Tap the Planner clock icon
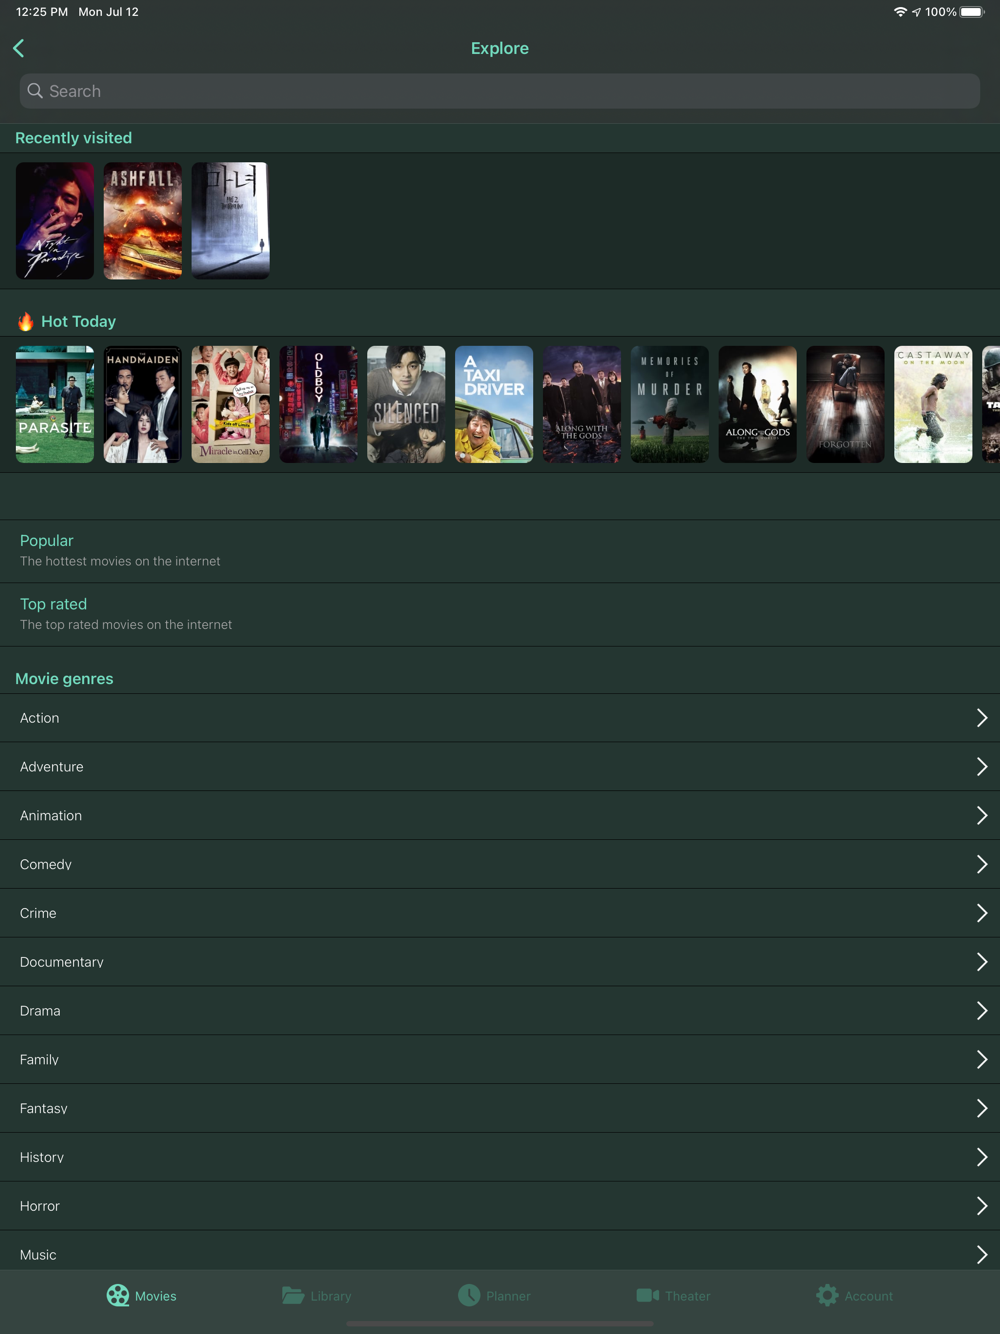 pos(469,1295)
